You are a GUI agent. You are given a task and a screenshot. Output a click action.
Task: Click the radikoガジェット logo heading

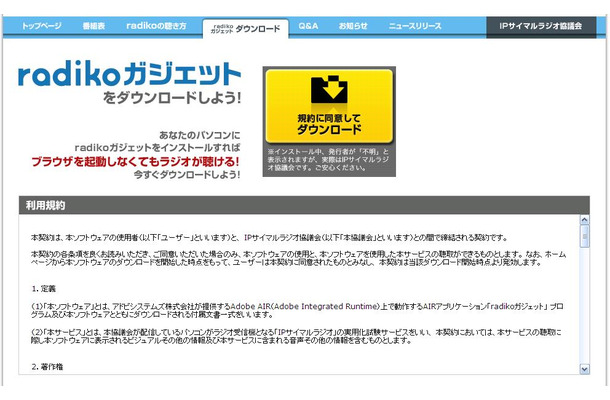point(129,74)
